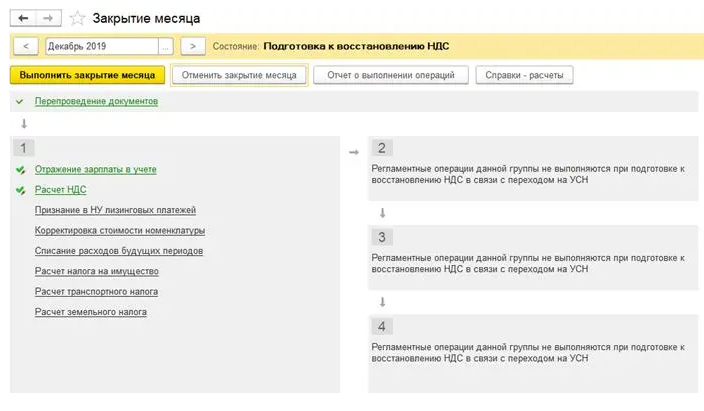Open Расчет транспортного налога operation
The image size is (704, 411).
click(x=97, y=292)
